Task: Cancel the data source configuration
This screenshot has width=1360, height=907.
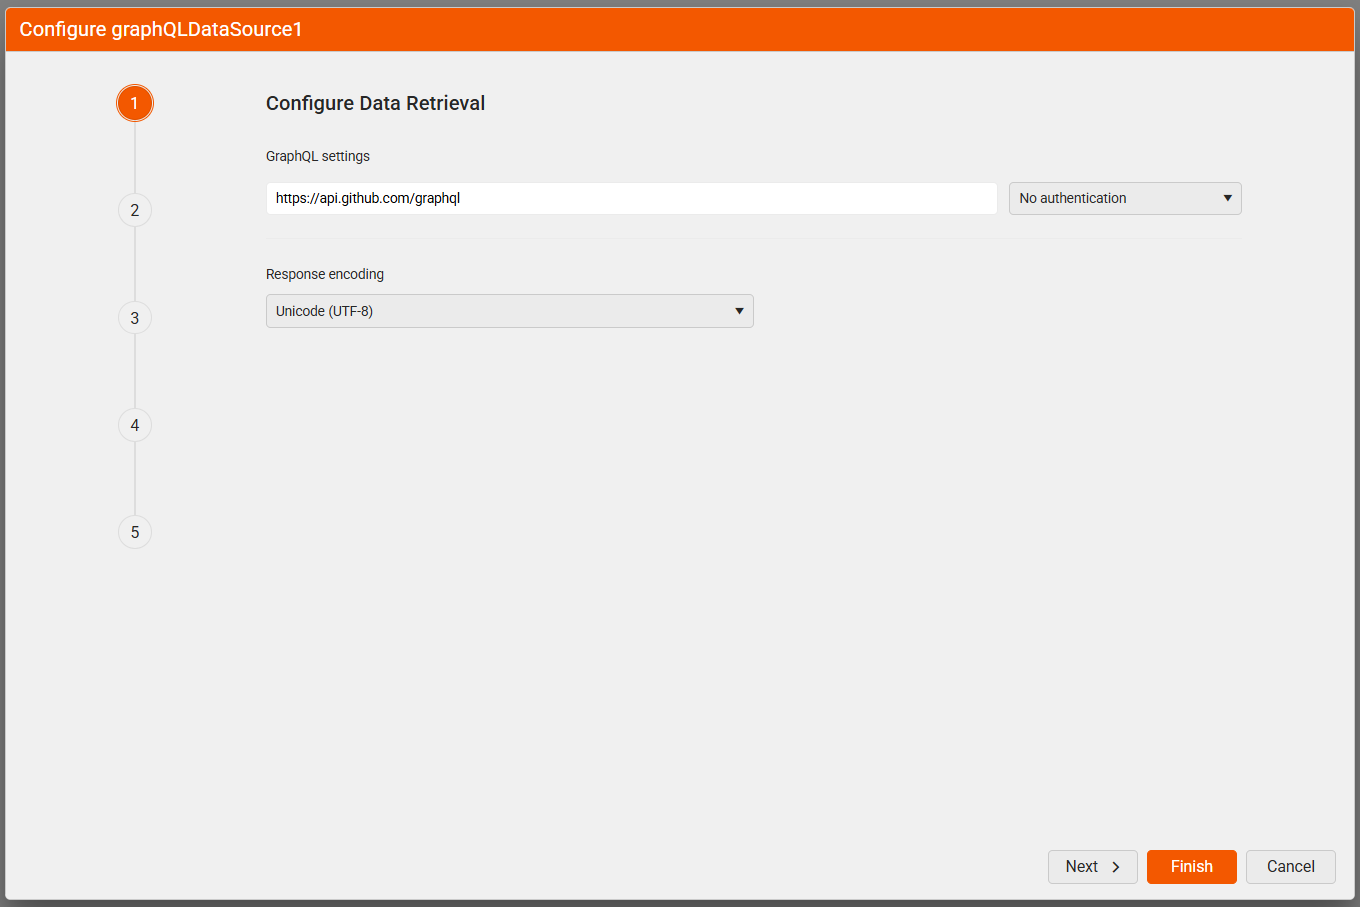Action: tap(1290, 867)
